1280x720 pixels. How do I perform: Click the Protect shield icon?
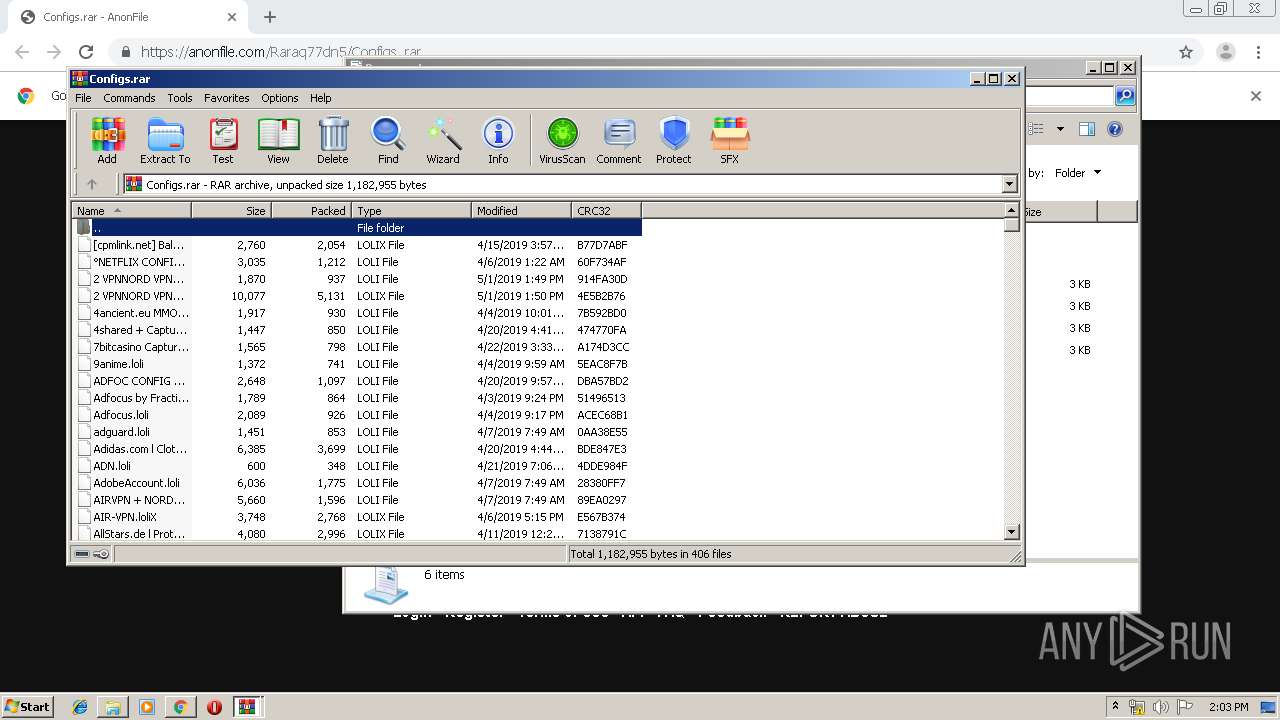pyautogui.click(x=674, y=141)
